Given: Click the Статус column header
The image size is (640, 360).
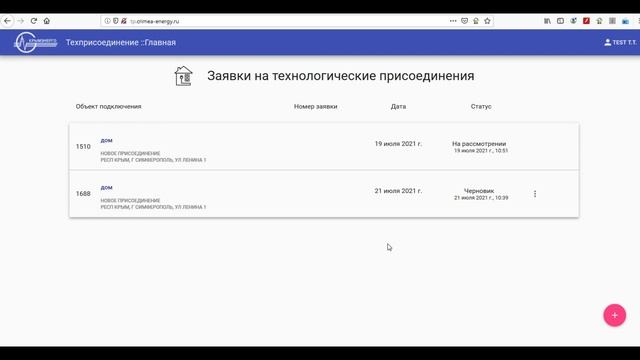Looking at the screenshot, I should [481, 107].
